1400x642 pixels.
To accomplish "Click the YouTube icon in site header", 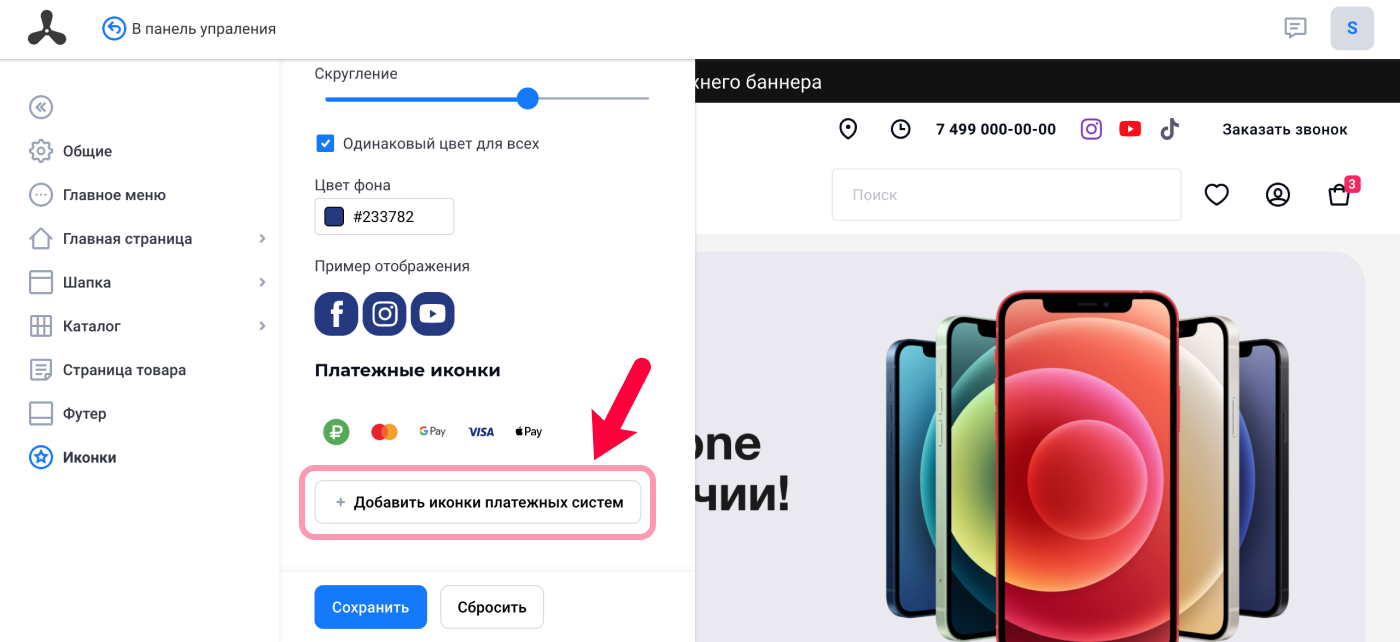I will [1130, 129].
